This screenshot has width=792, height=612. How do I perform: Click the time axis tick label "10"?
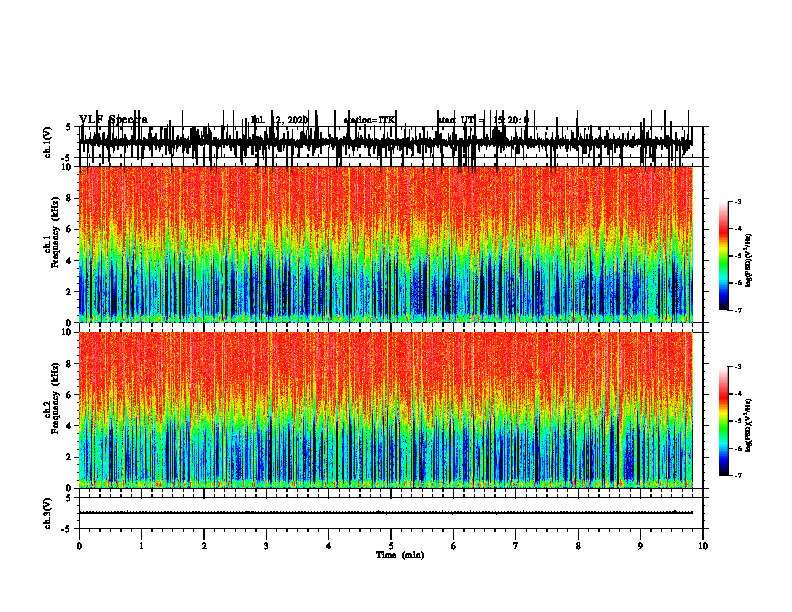point(703,546)
